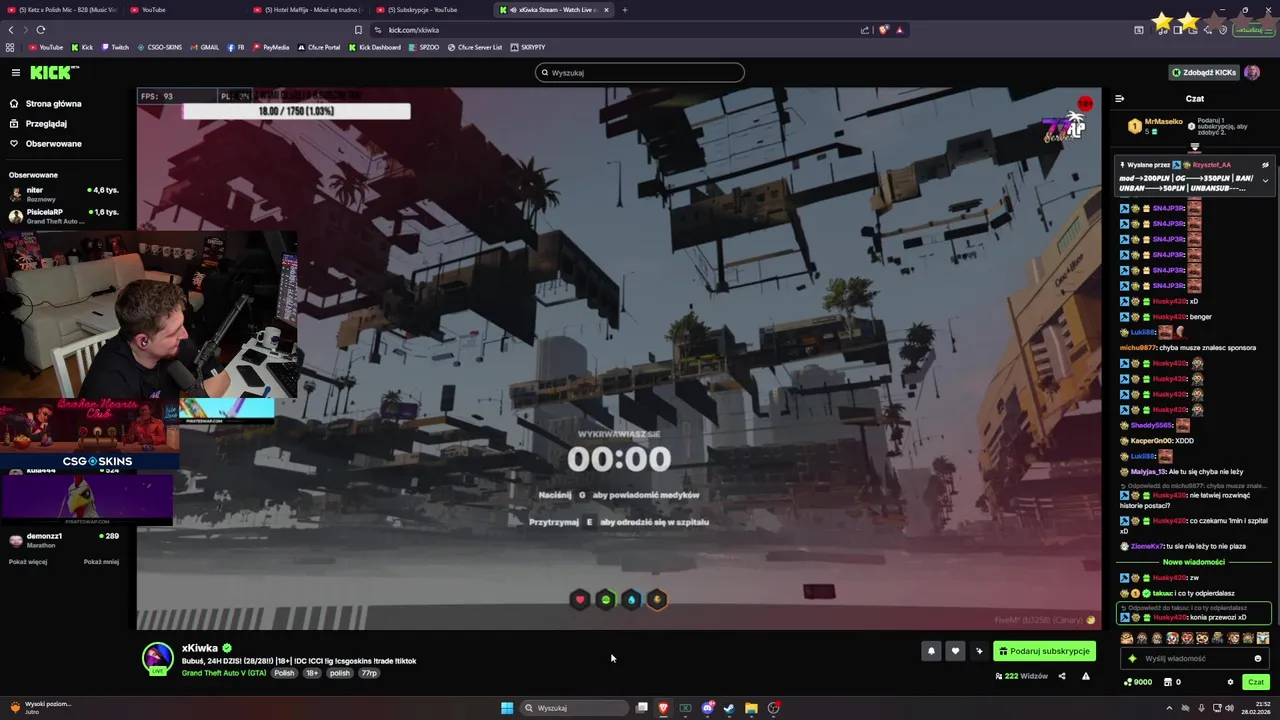Click the green sparkle icon in chat input

pos(1132,659)
